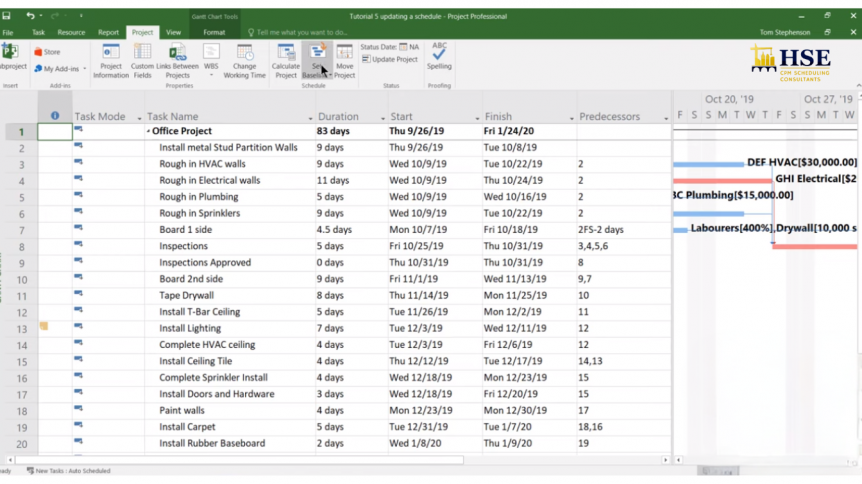Select row header number 5
Image resolution: width=862 pixels, height=484 pixels.
coord(21,197)
